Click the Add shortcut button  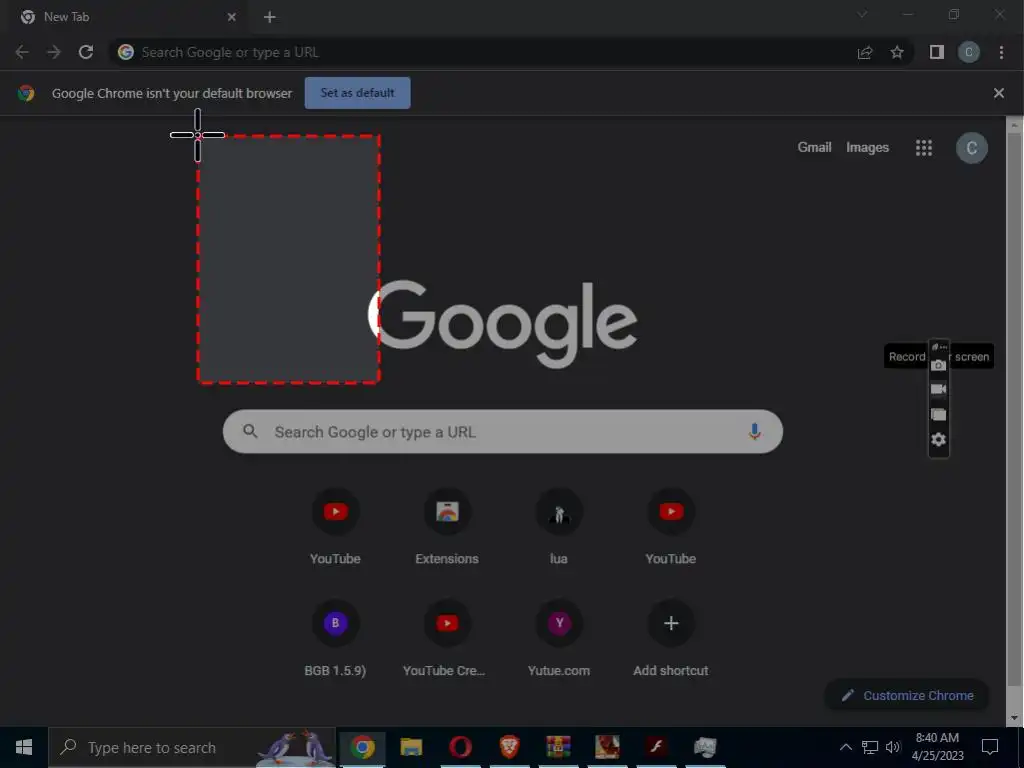[x=671, y=639]
